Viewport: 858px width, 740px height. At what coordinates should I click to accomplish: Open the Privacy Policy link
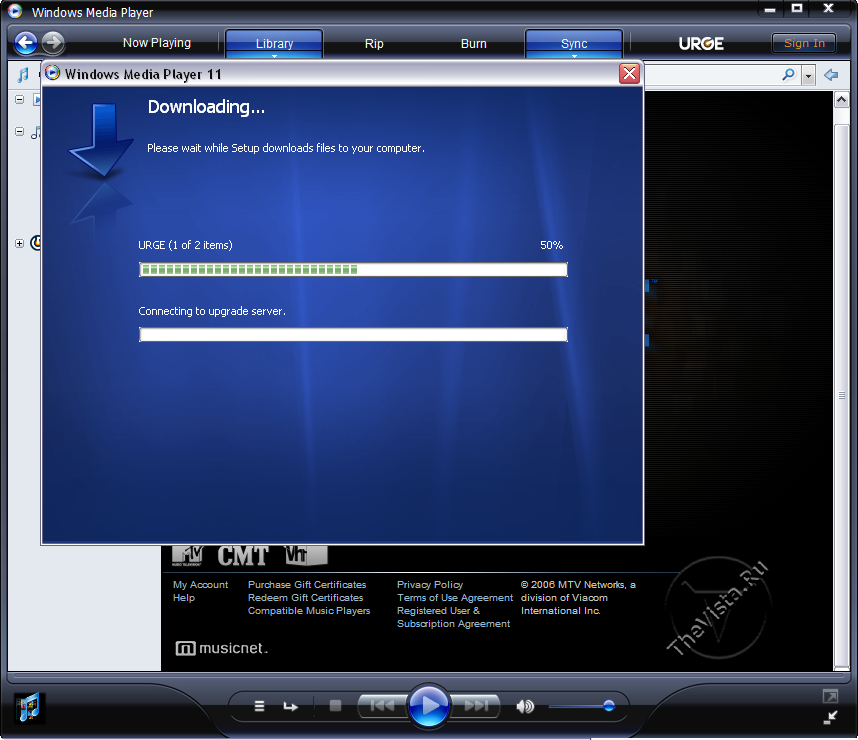(x=430, y=585)
